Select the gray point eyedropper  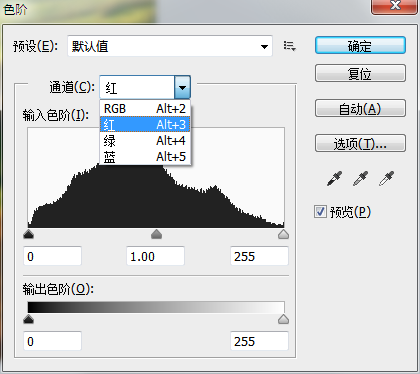360,179
